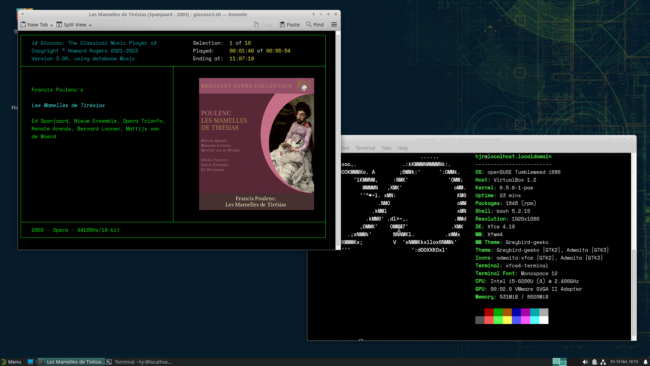
Task: Open the Xfce Menu button on panel
Action: (11, 362)
